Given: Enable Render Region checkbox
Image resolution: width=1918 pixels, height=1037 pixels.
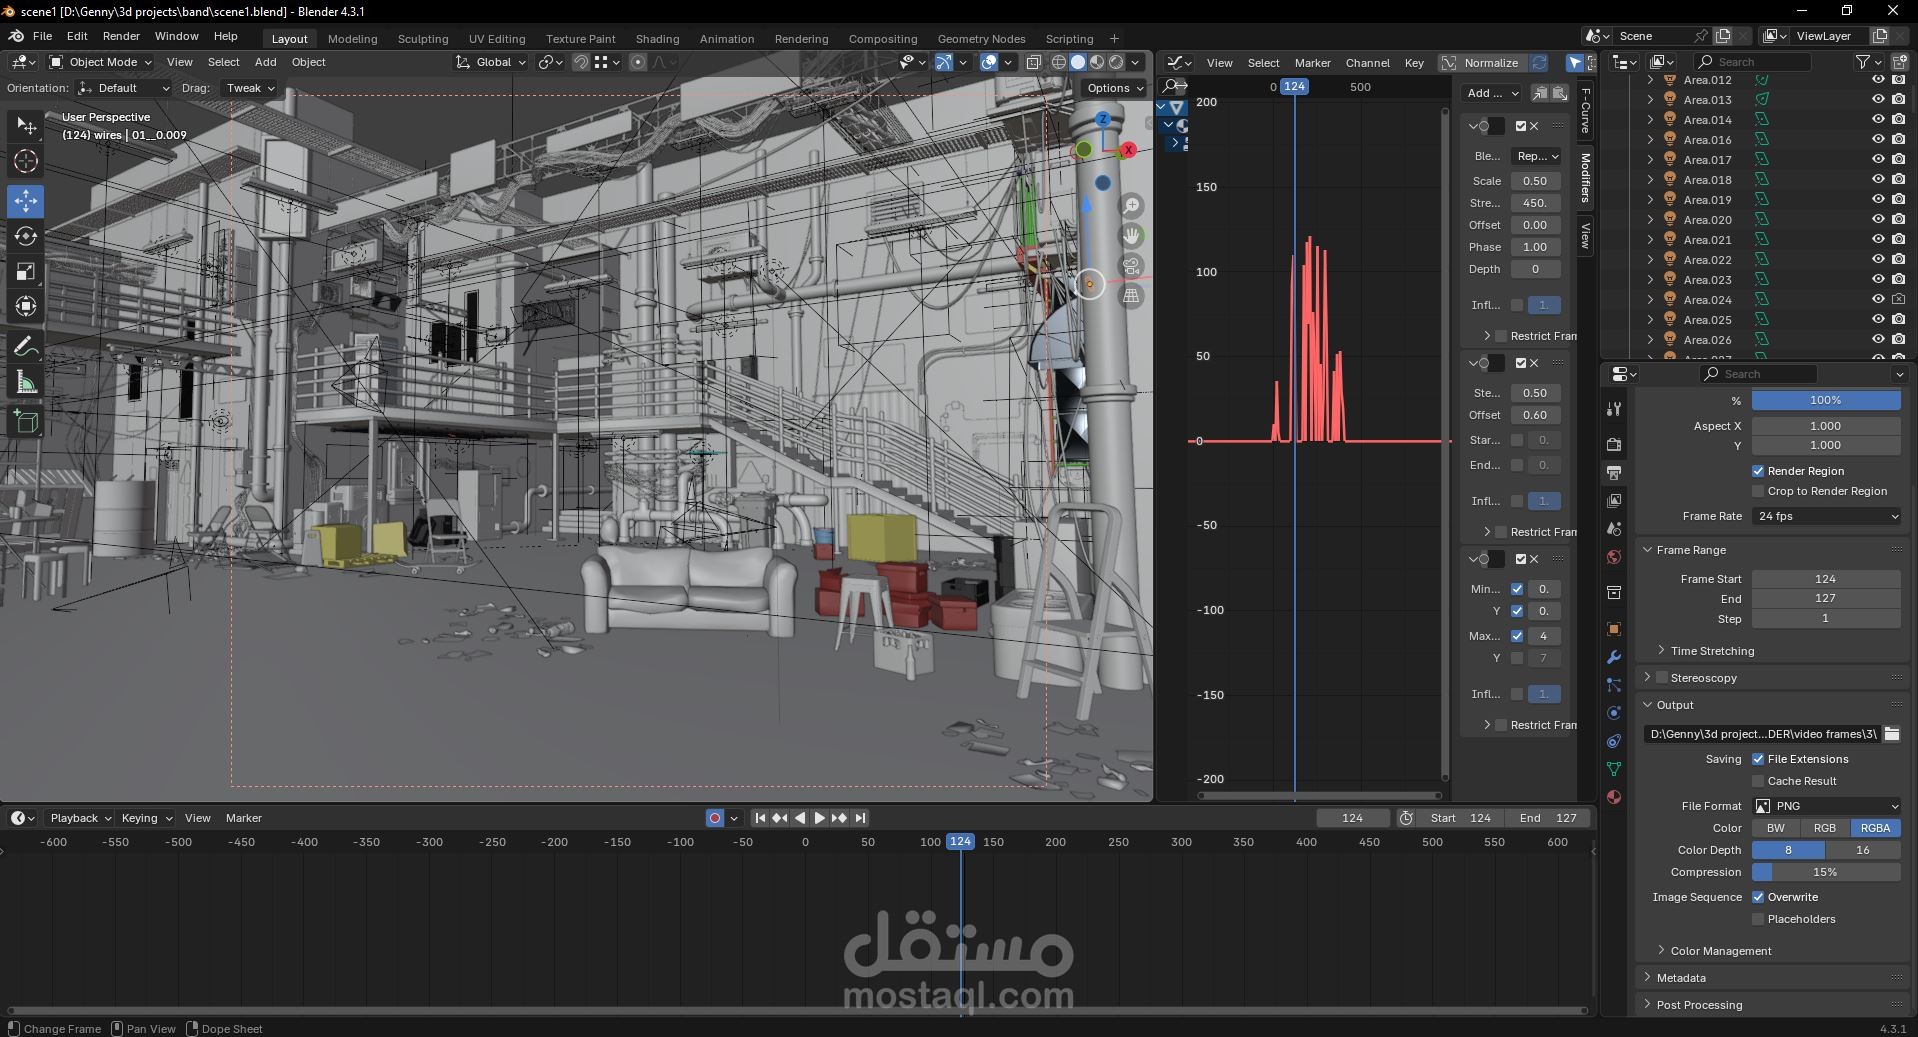Looking at the screenshot, I should pyautogui.click(x=1758, y=471).
